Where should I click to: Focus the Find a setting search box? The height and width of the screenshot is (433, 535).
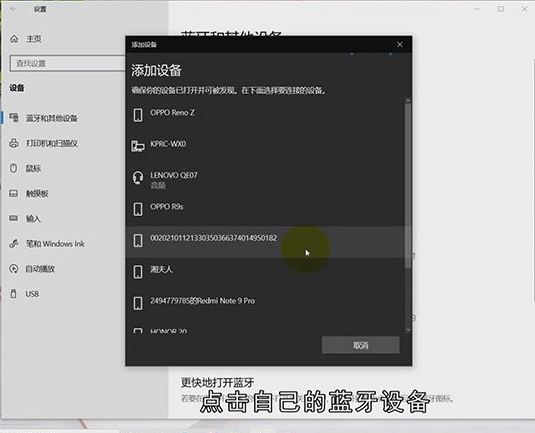(68, 63)
